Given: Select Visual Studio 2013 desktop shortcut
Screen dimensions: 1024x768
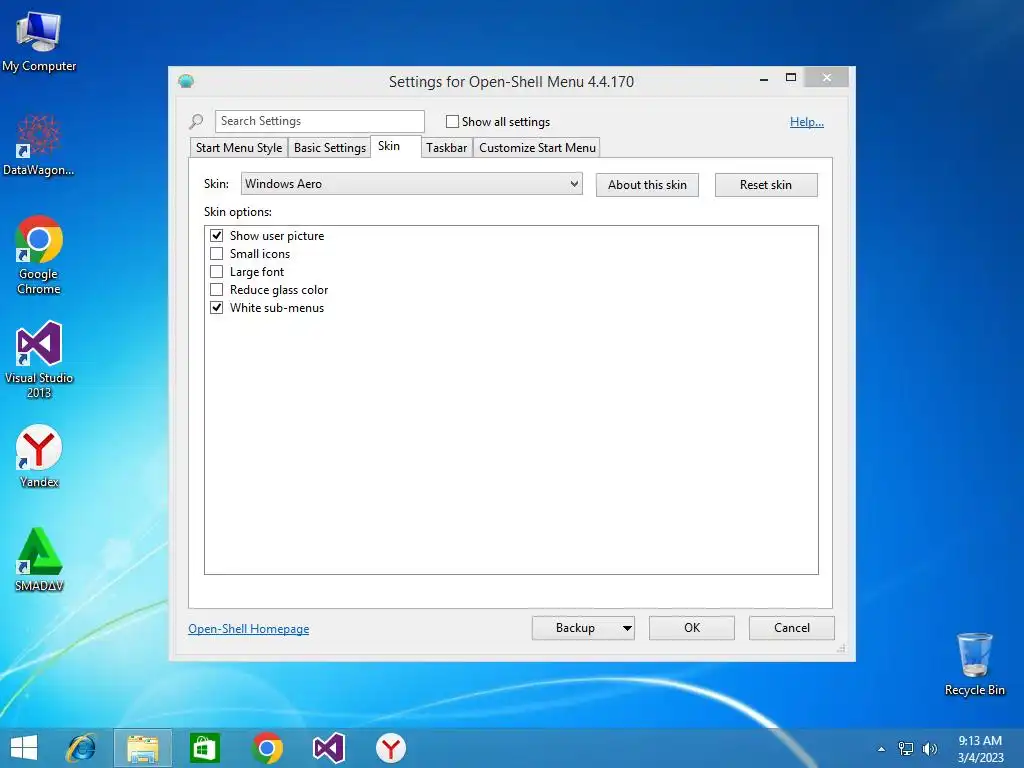Looking at the screenshot, I should click(x=39, y=359).
